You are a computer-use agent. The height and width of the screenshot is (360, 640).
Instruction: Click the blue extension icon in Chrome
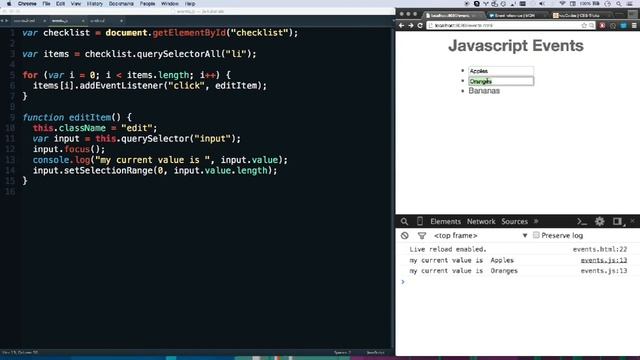[x=623, y=25]
